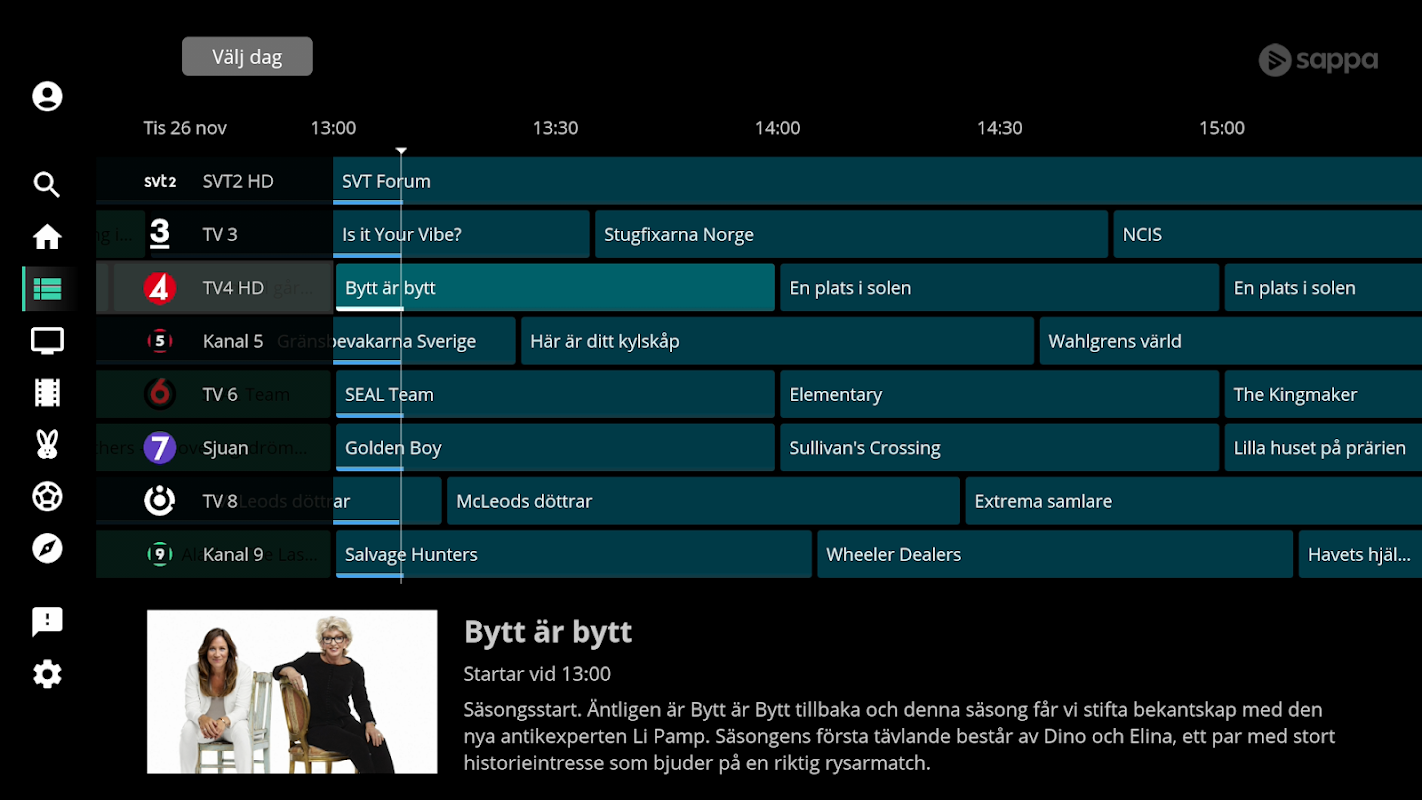Click the Startar vid 13:00 text

point(537,674)
